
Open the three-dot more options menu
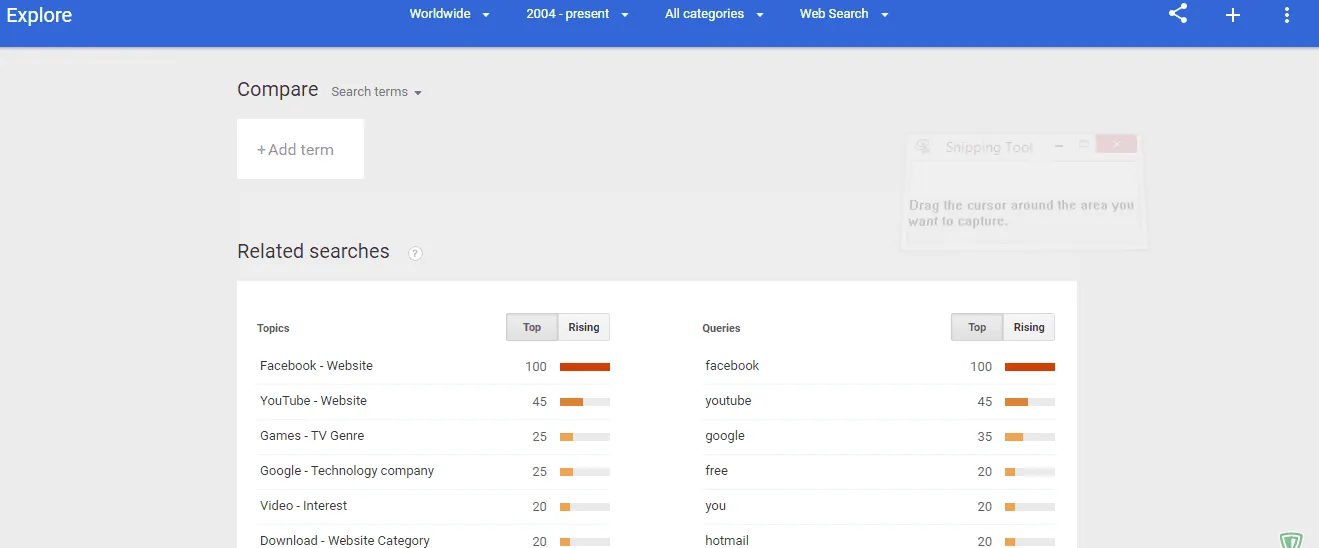(x=1287, y=15)
